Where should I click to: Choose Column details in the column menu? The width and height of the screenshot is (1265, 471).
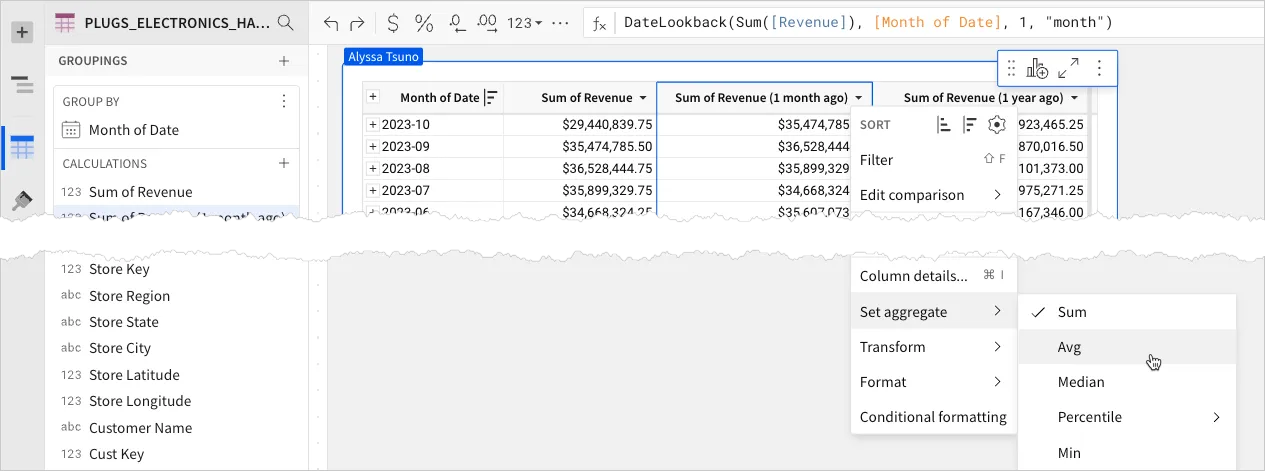click(933, 276)
